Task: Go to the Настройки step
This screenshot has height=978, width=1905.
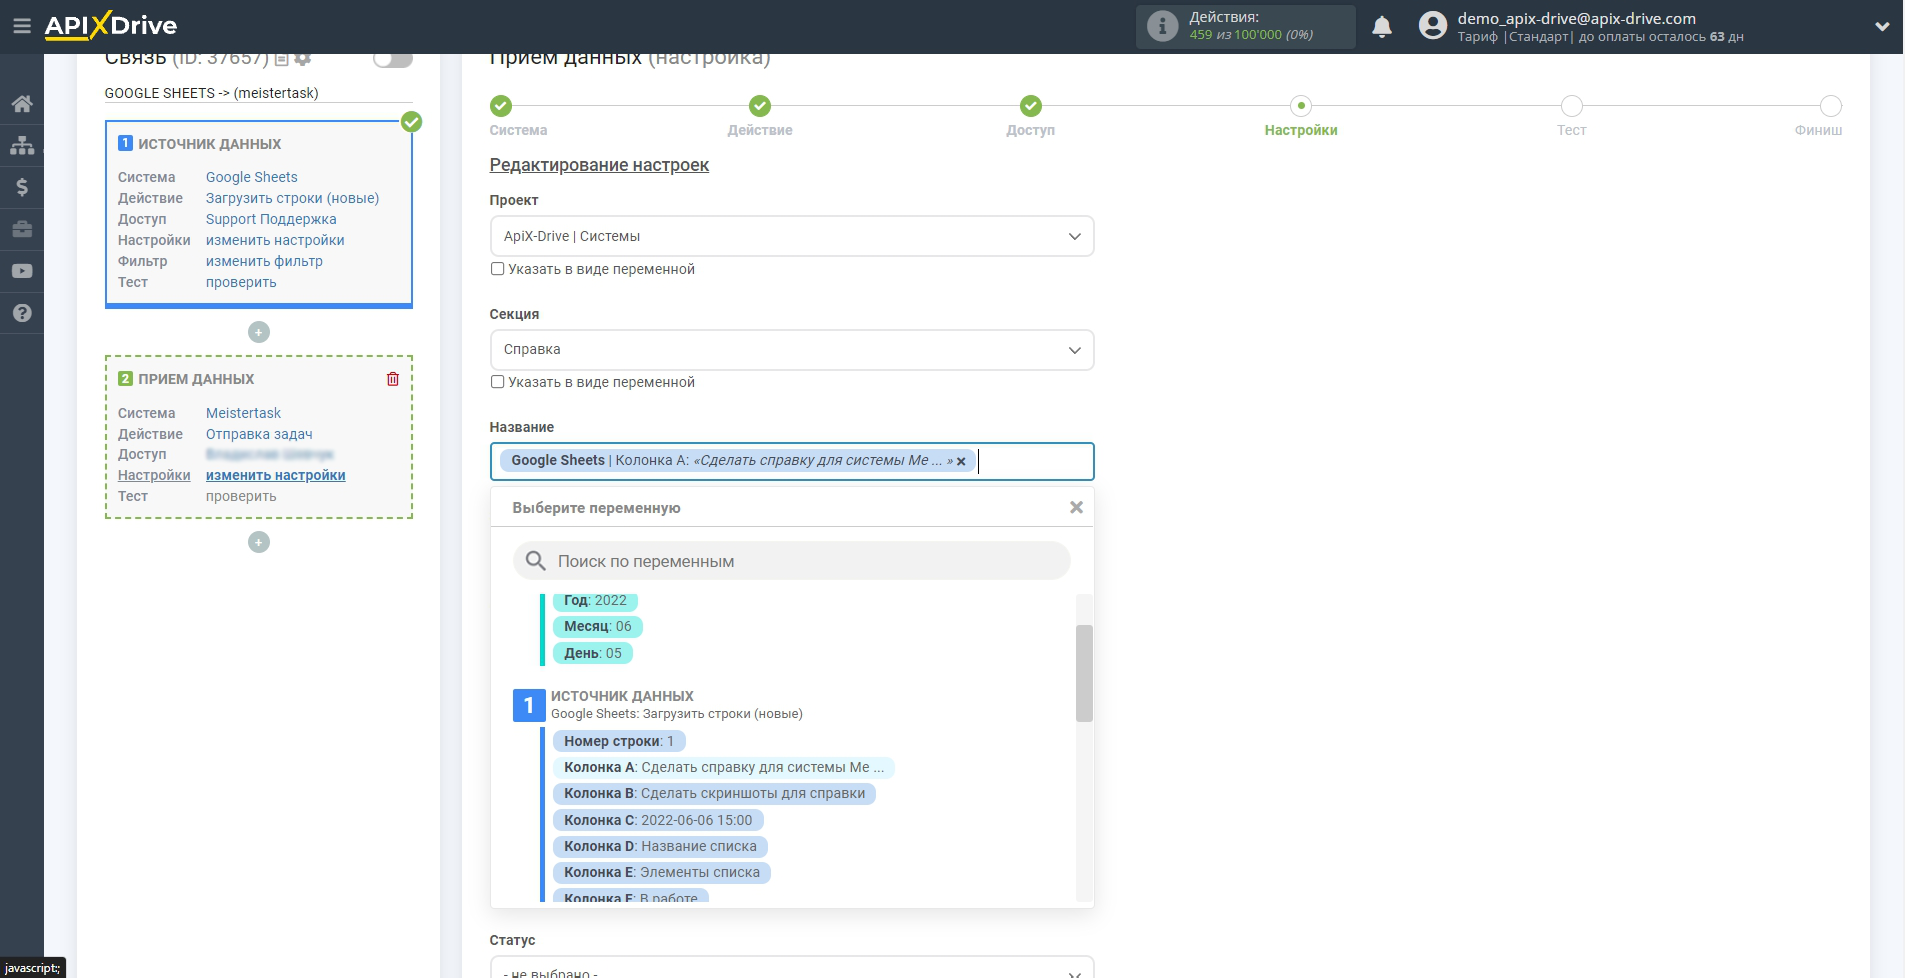Action: 1301,106
